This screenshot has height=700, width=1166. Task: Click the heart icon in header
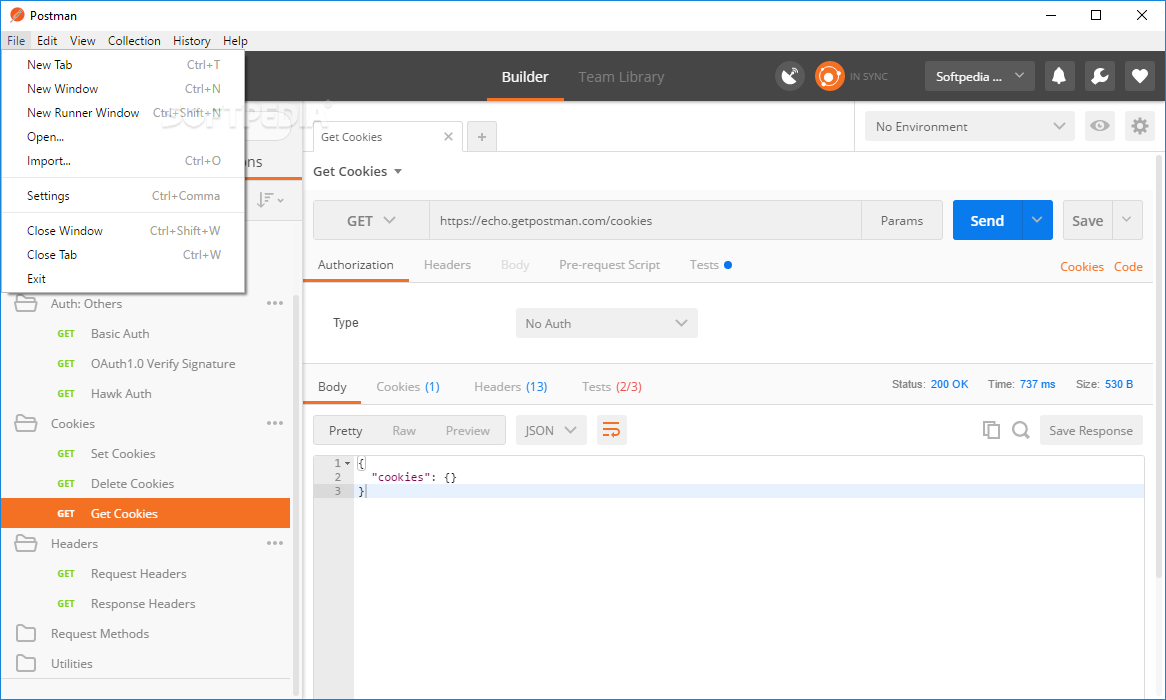pos(1139,76)
